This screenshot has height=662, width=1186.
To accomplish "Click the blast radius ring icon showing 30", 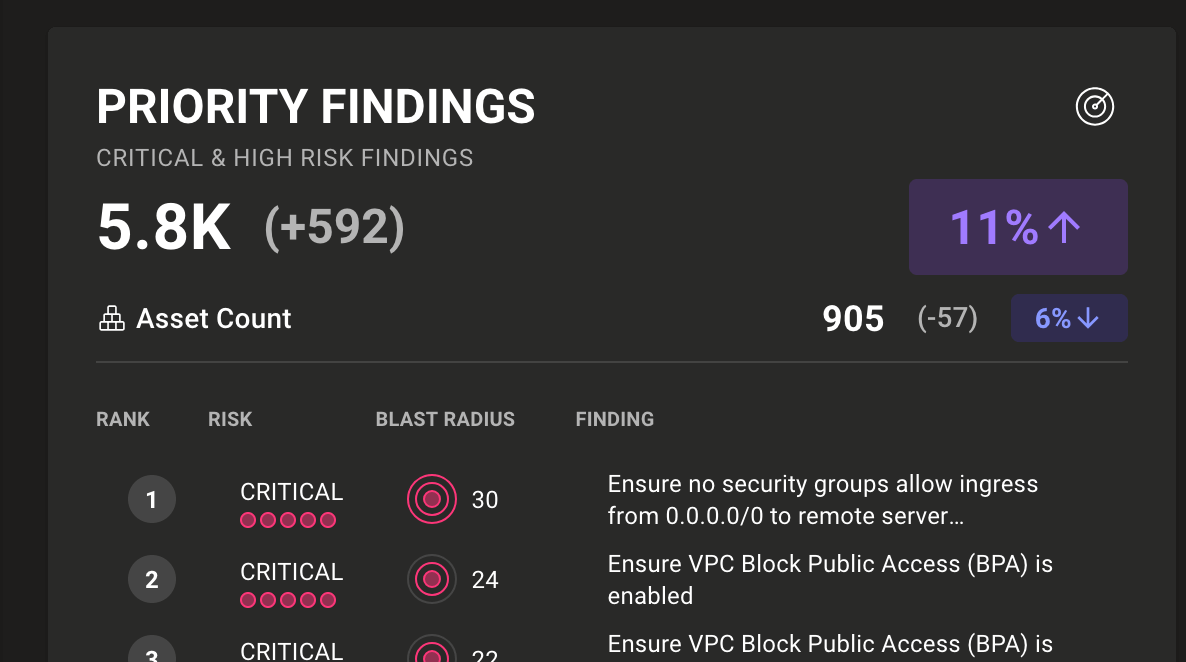I will click(431, 499).
